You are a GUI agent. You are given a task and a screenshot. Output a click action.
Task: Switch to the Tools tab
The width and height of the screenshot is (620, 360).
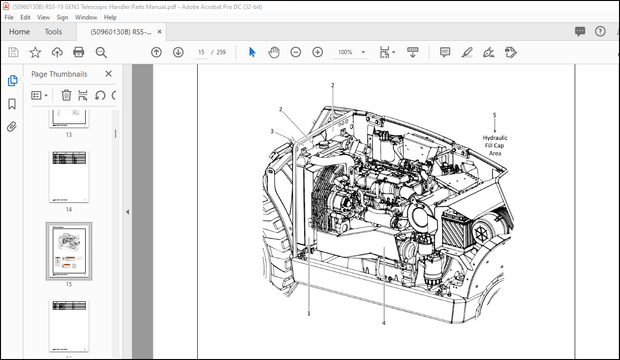53,32
